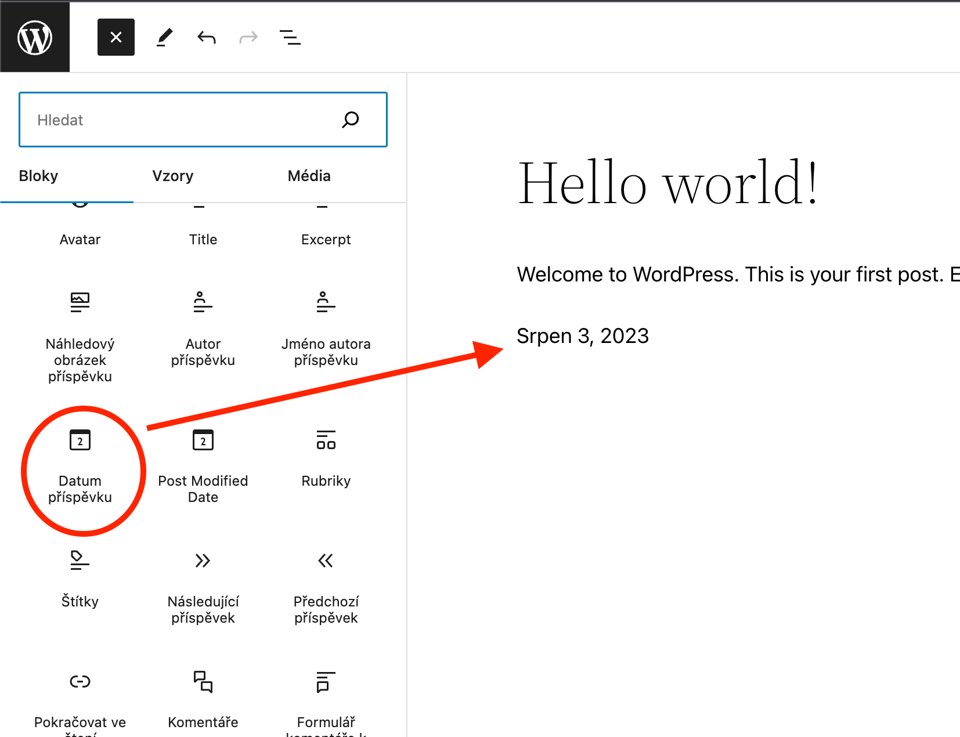Insert the Datum příspěvku block

click(80, 466)
